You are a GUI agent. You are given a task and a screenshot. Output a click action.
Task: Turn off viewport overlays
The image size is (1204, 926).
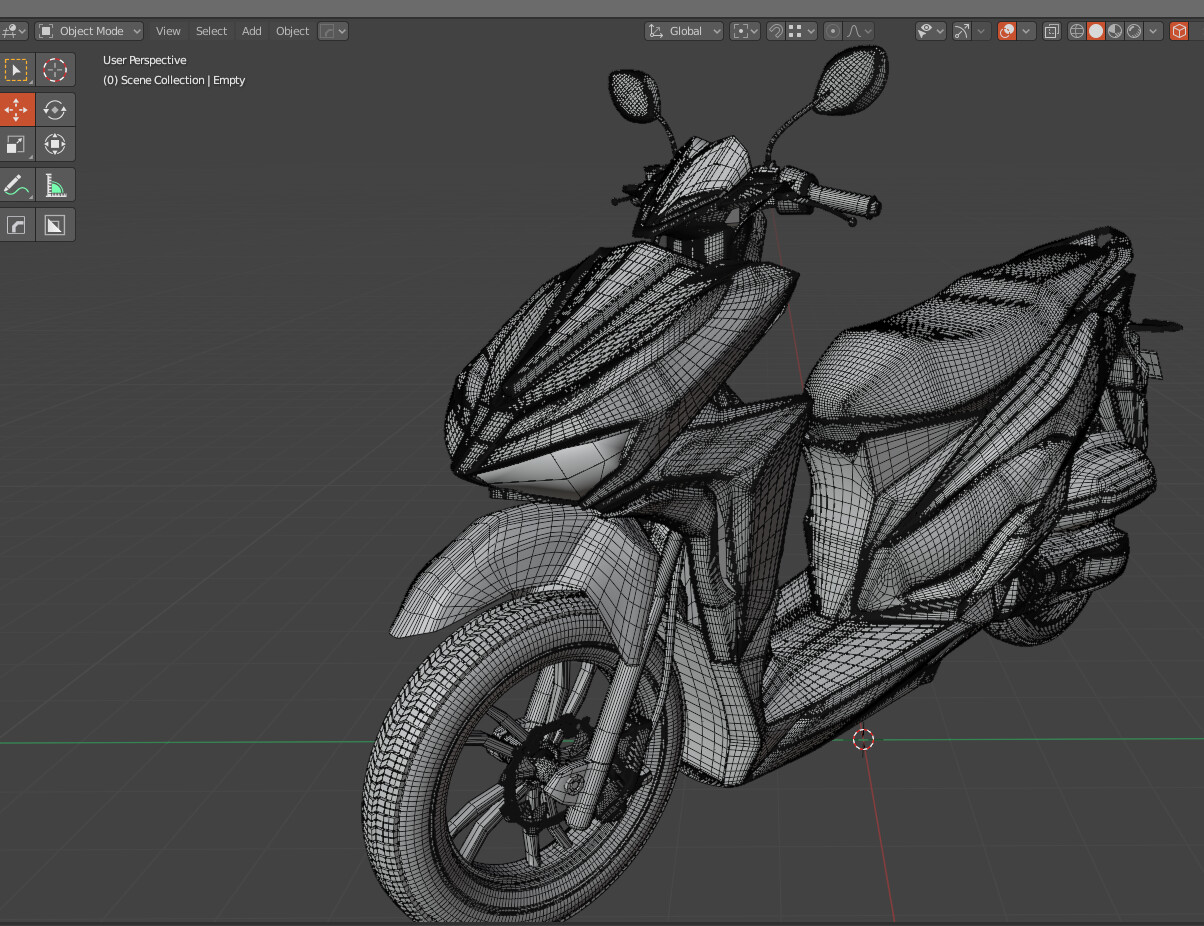(1007, 31)
